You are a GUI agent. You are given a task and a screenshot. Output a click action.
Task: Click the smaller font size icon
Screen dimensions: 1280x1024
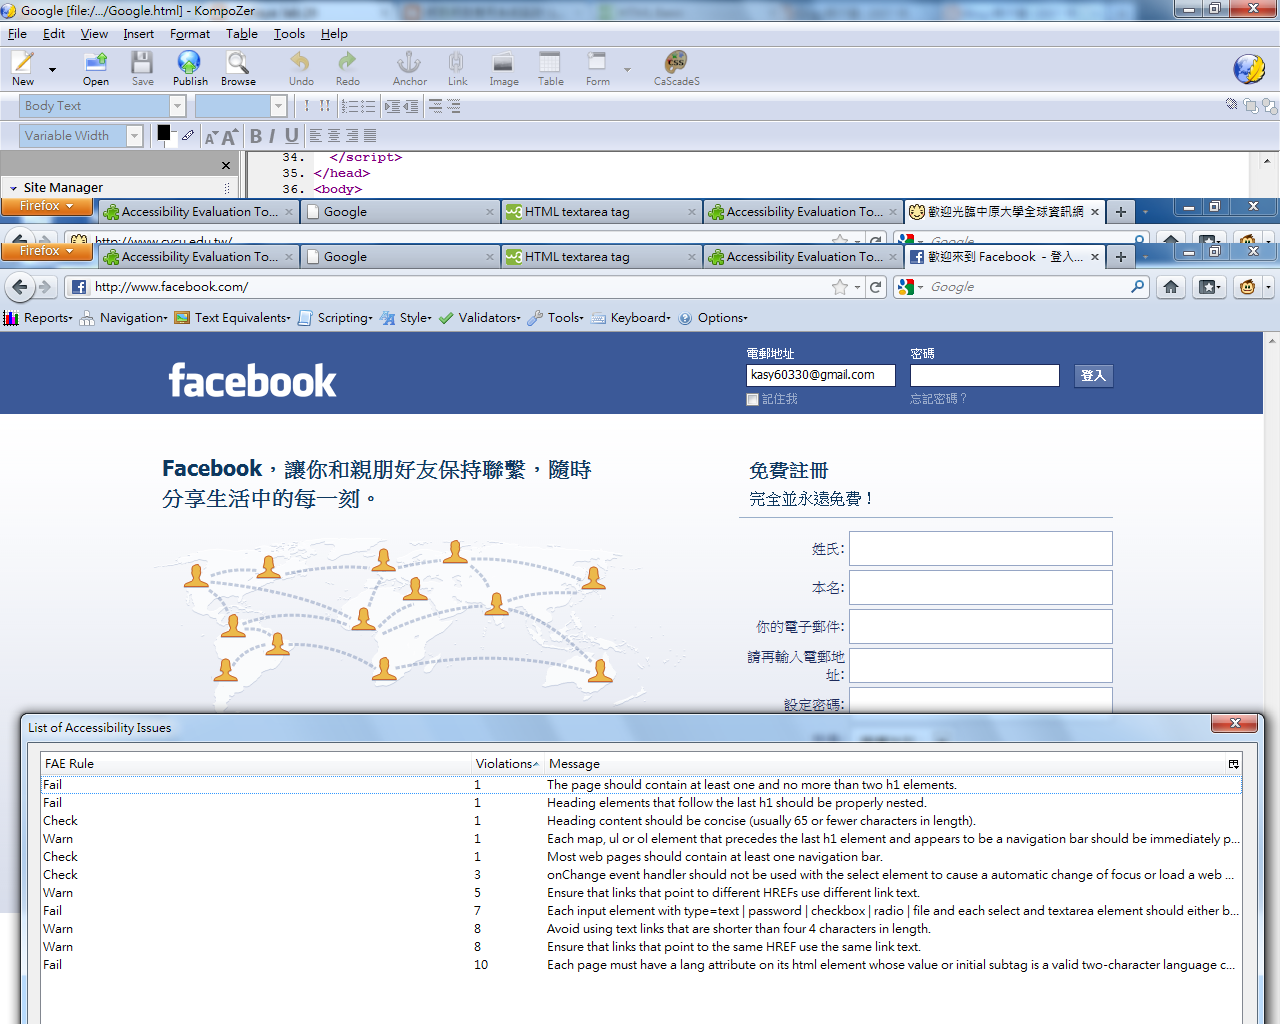[x=211, y=137]
